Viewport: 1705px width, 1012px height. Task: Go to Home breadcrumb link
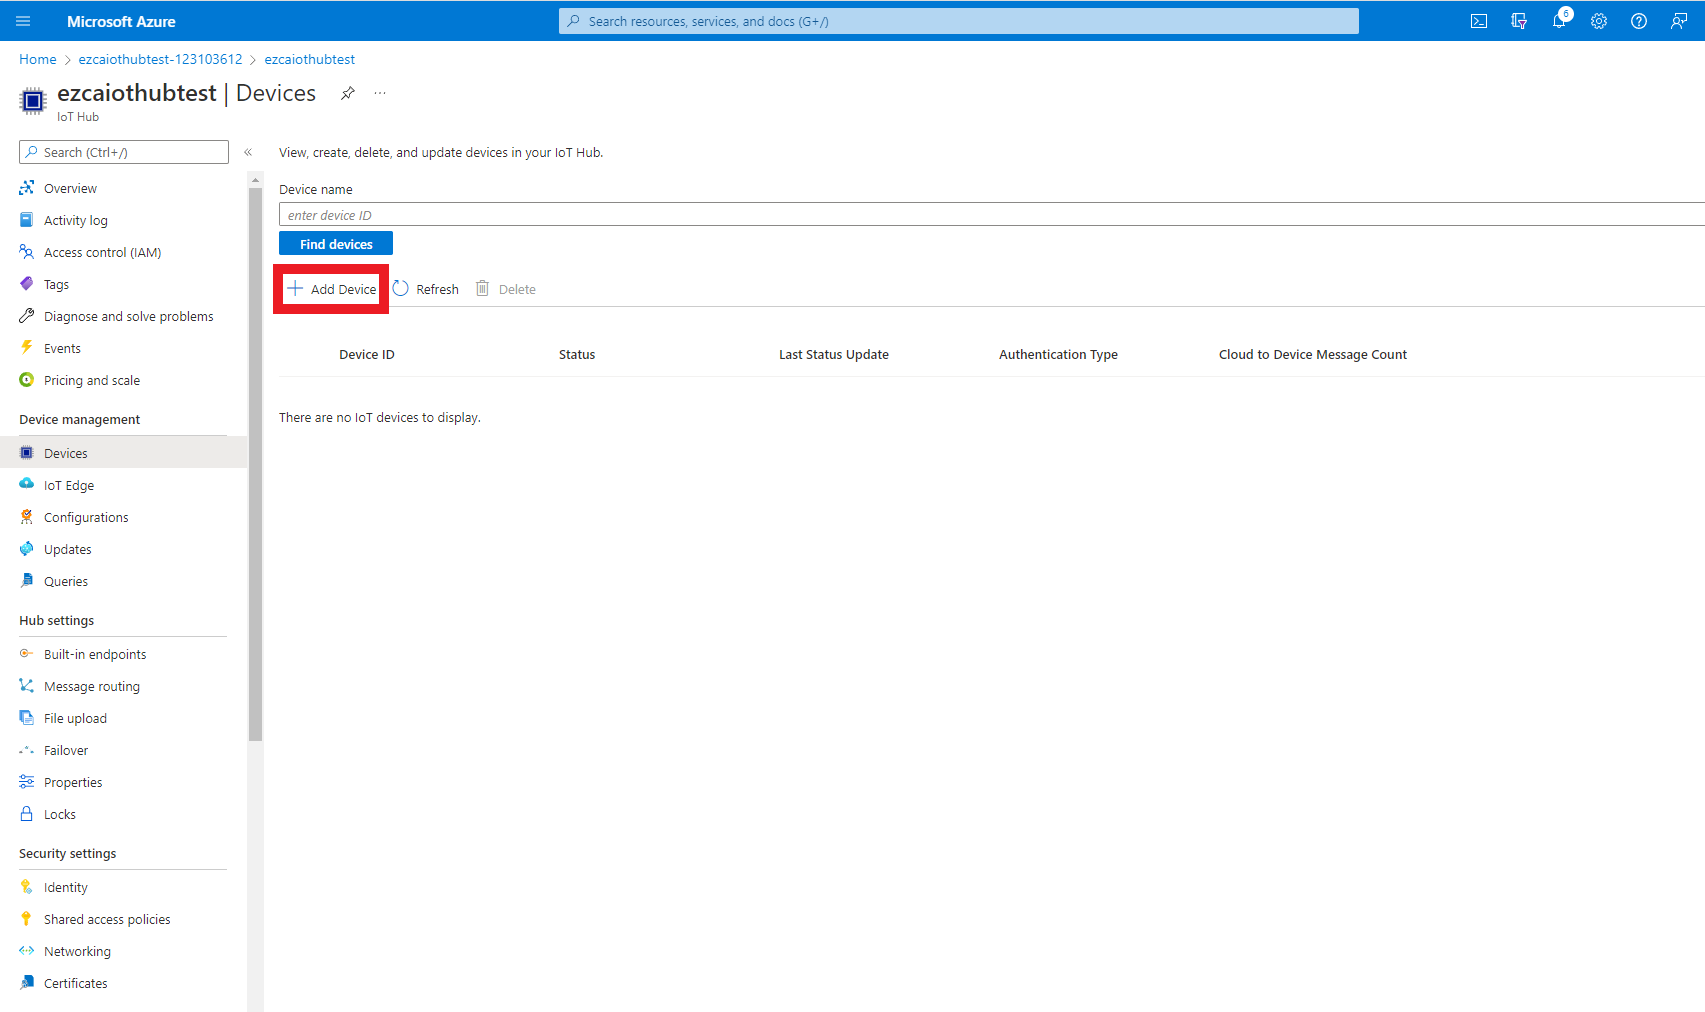point(38,59)
